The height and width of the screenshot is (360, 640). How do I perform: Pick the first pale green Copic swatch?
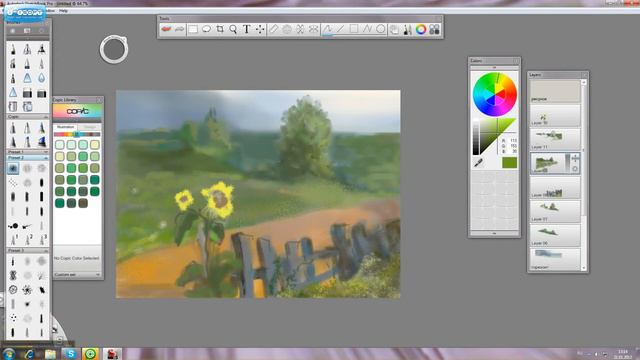(x=60, y=144)
